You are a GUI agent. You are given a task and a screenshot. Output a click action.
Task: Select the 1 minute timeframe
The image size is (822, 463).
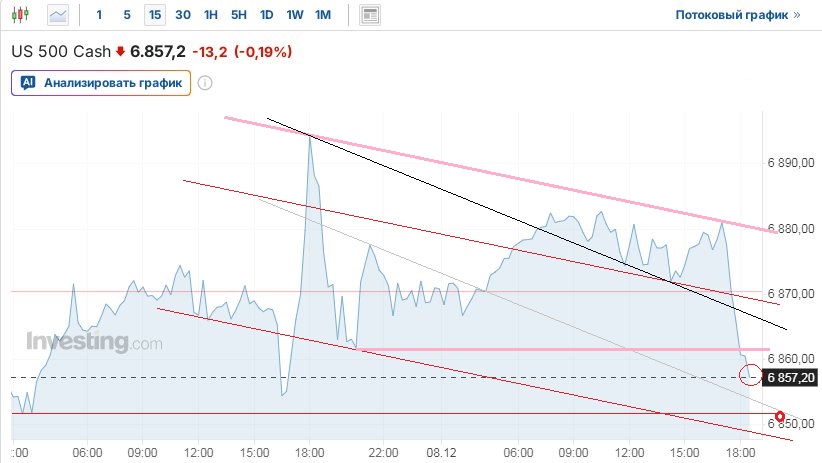coord(98,15)
